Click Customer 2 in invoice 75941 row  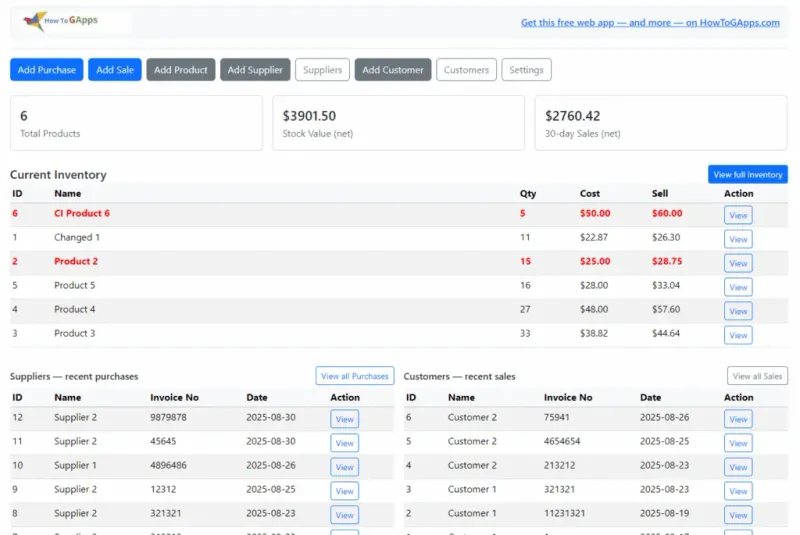point(472,417)
